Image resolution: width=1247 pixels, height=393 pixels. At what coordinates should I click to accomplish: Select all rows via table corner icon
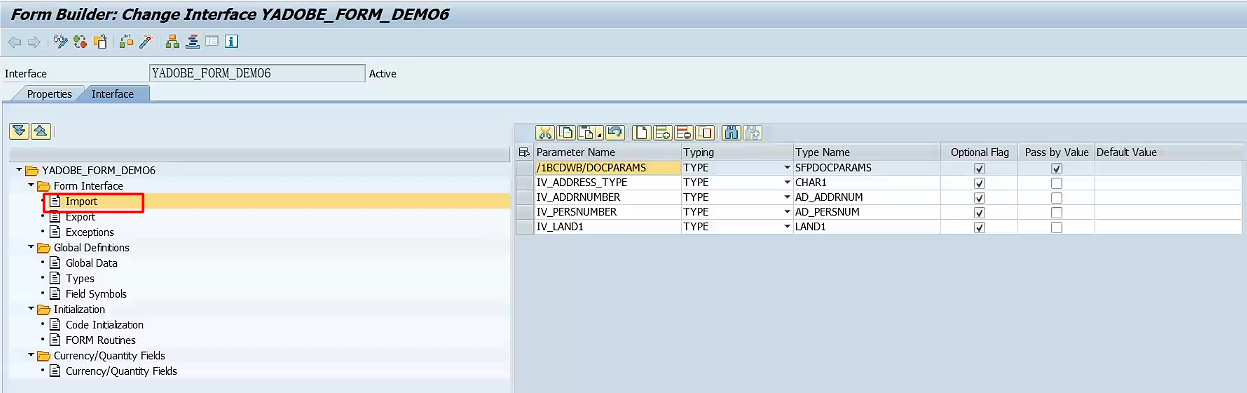coord(524,152)
